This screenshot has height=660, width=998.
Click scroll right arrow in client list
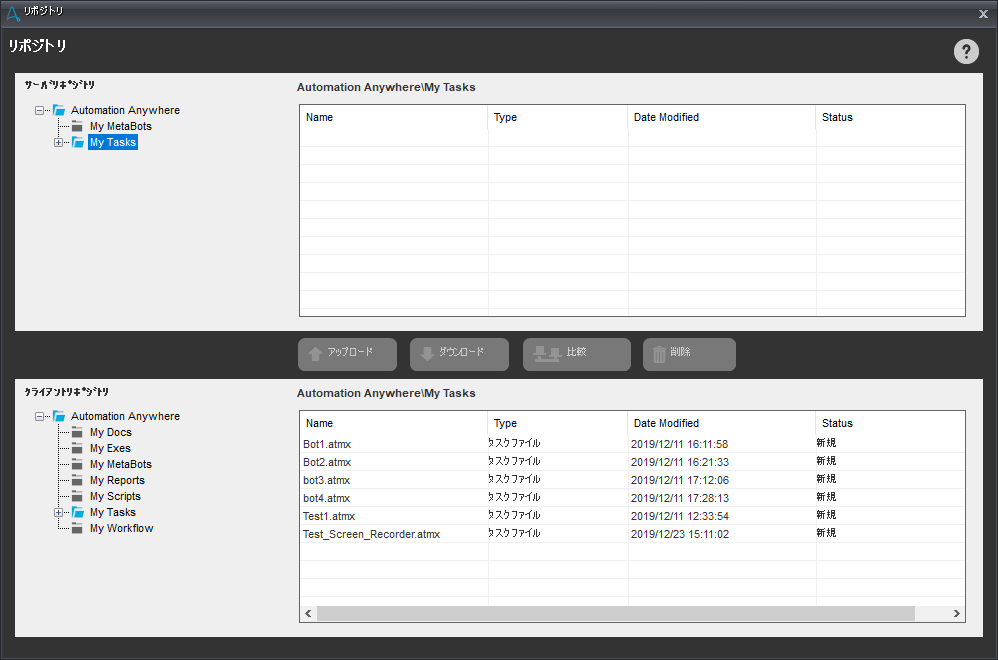click(x=956, y=614)
